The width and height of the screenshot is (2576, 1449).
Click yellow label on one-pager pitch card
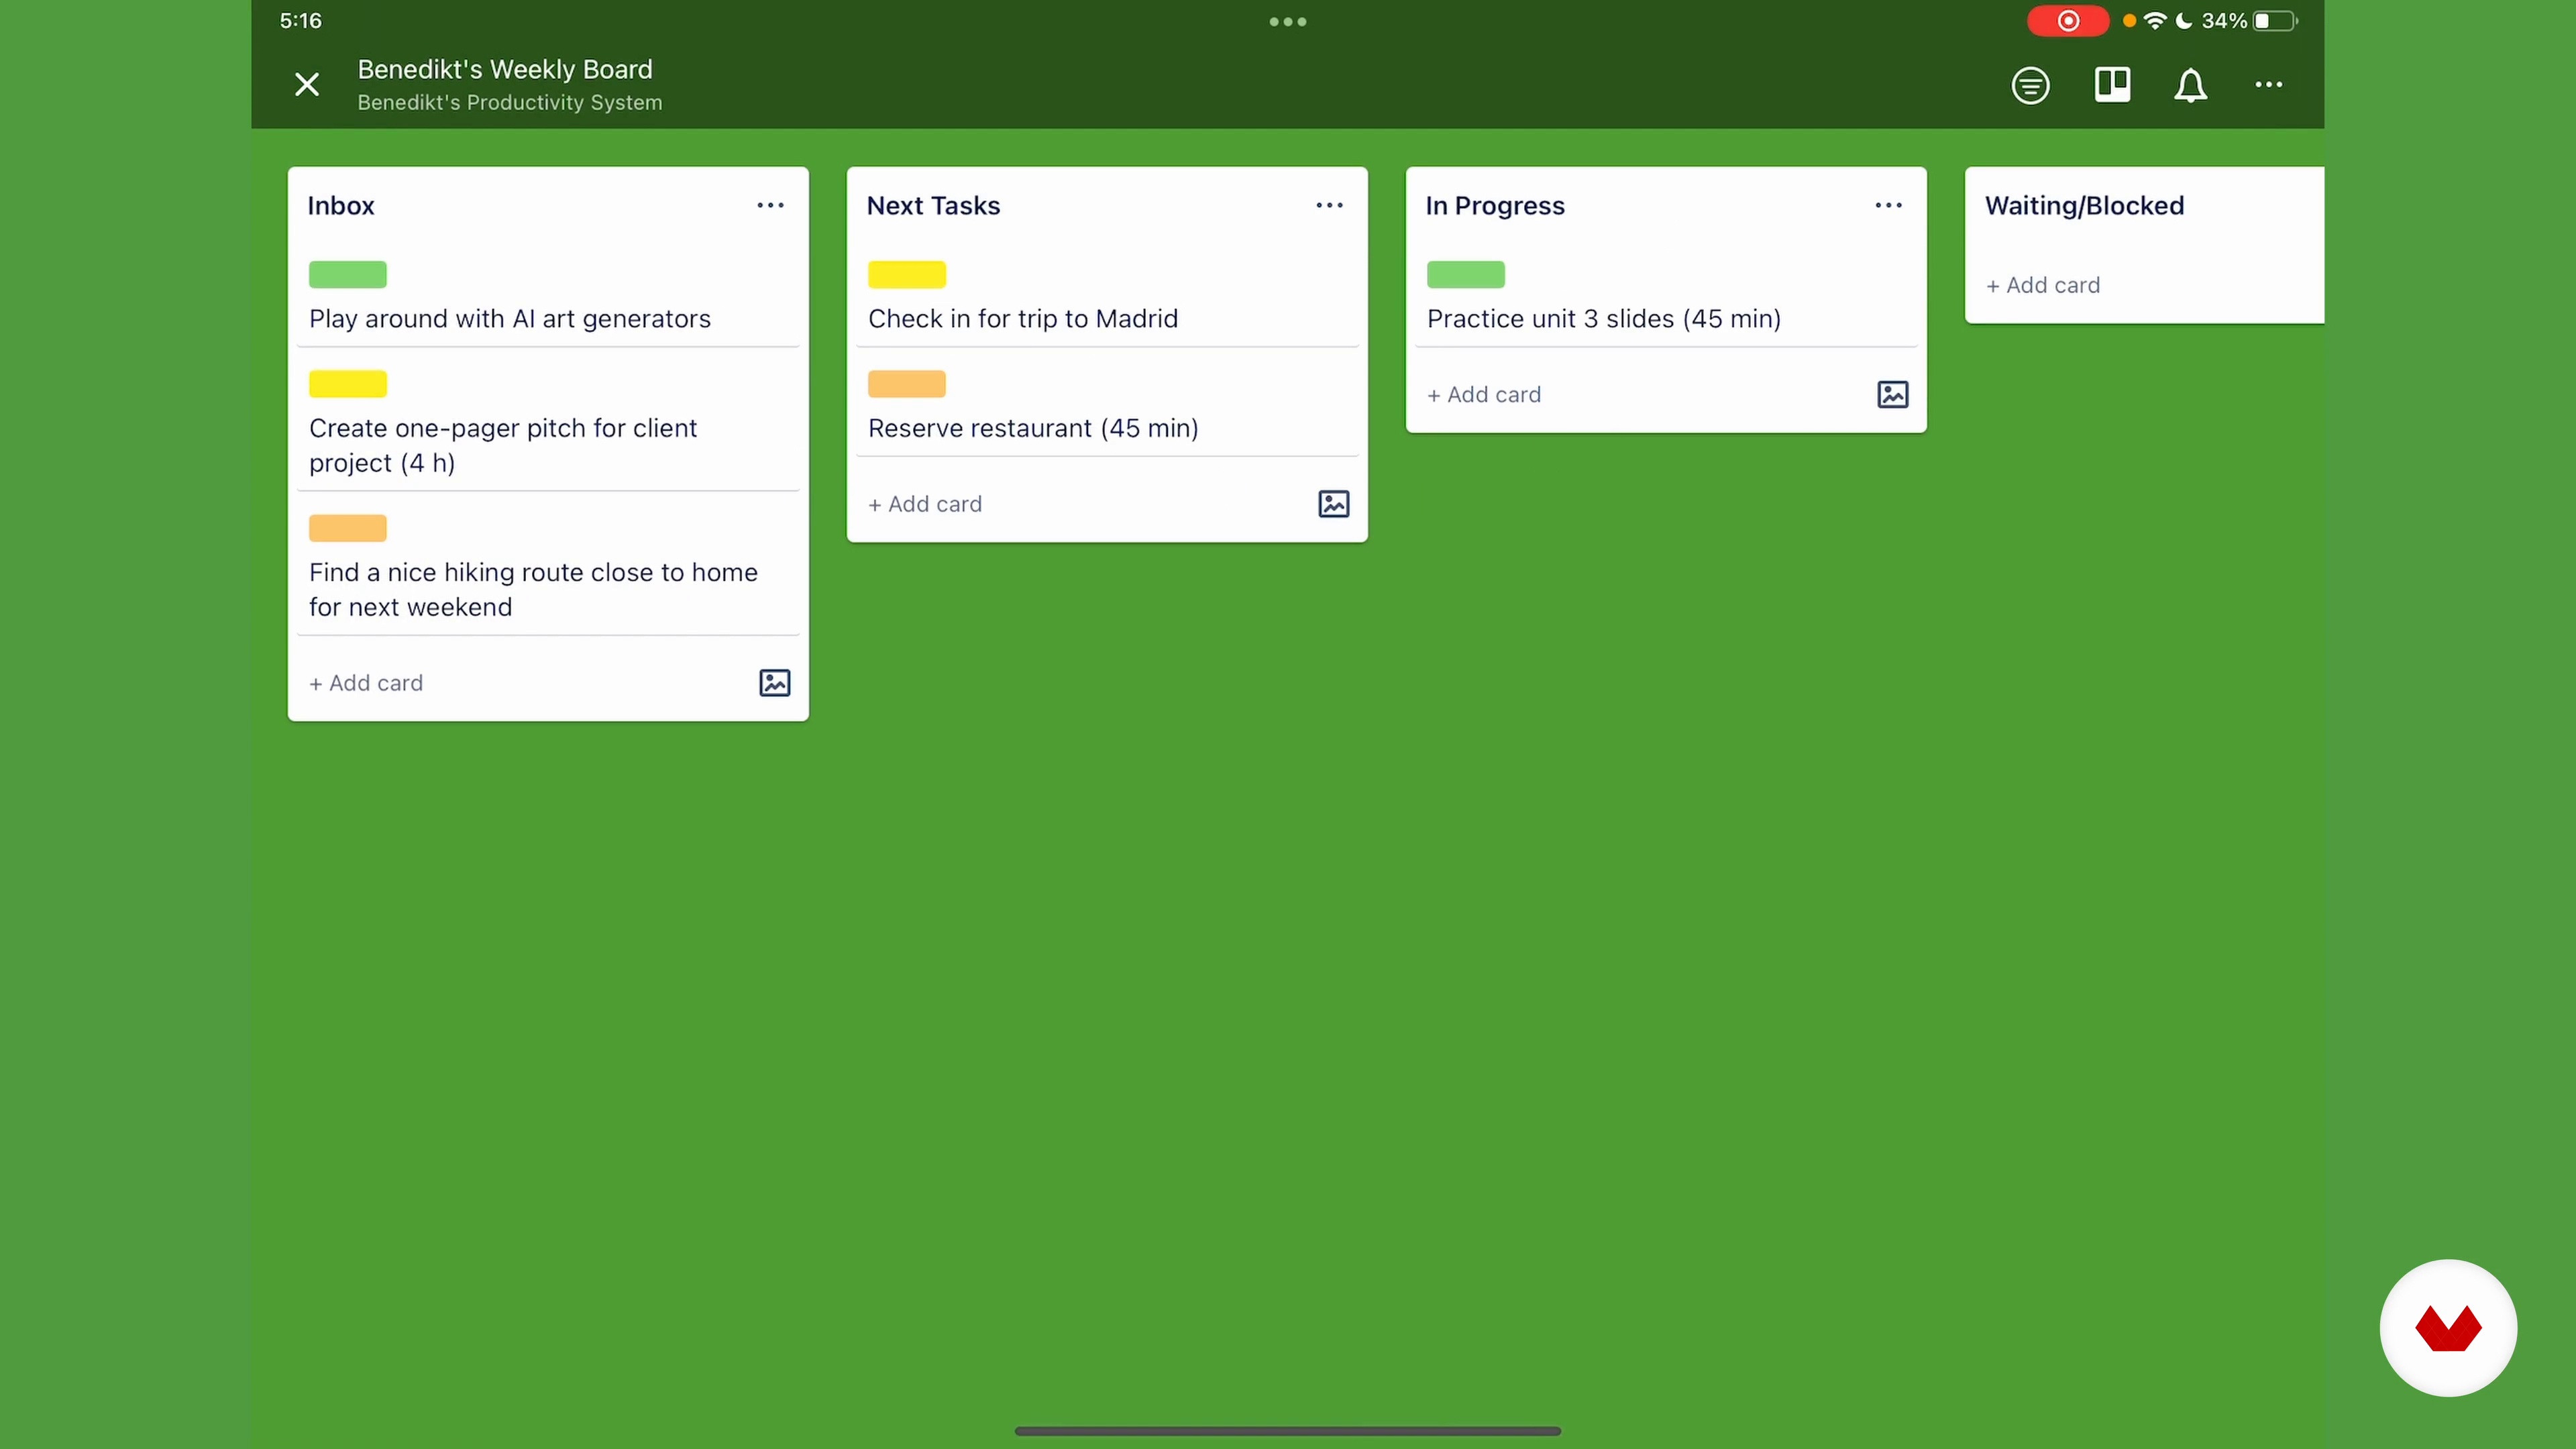point(348,384)
